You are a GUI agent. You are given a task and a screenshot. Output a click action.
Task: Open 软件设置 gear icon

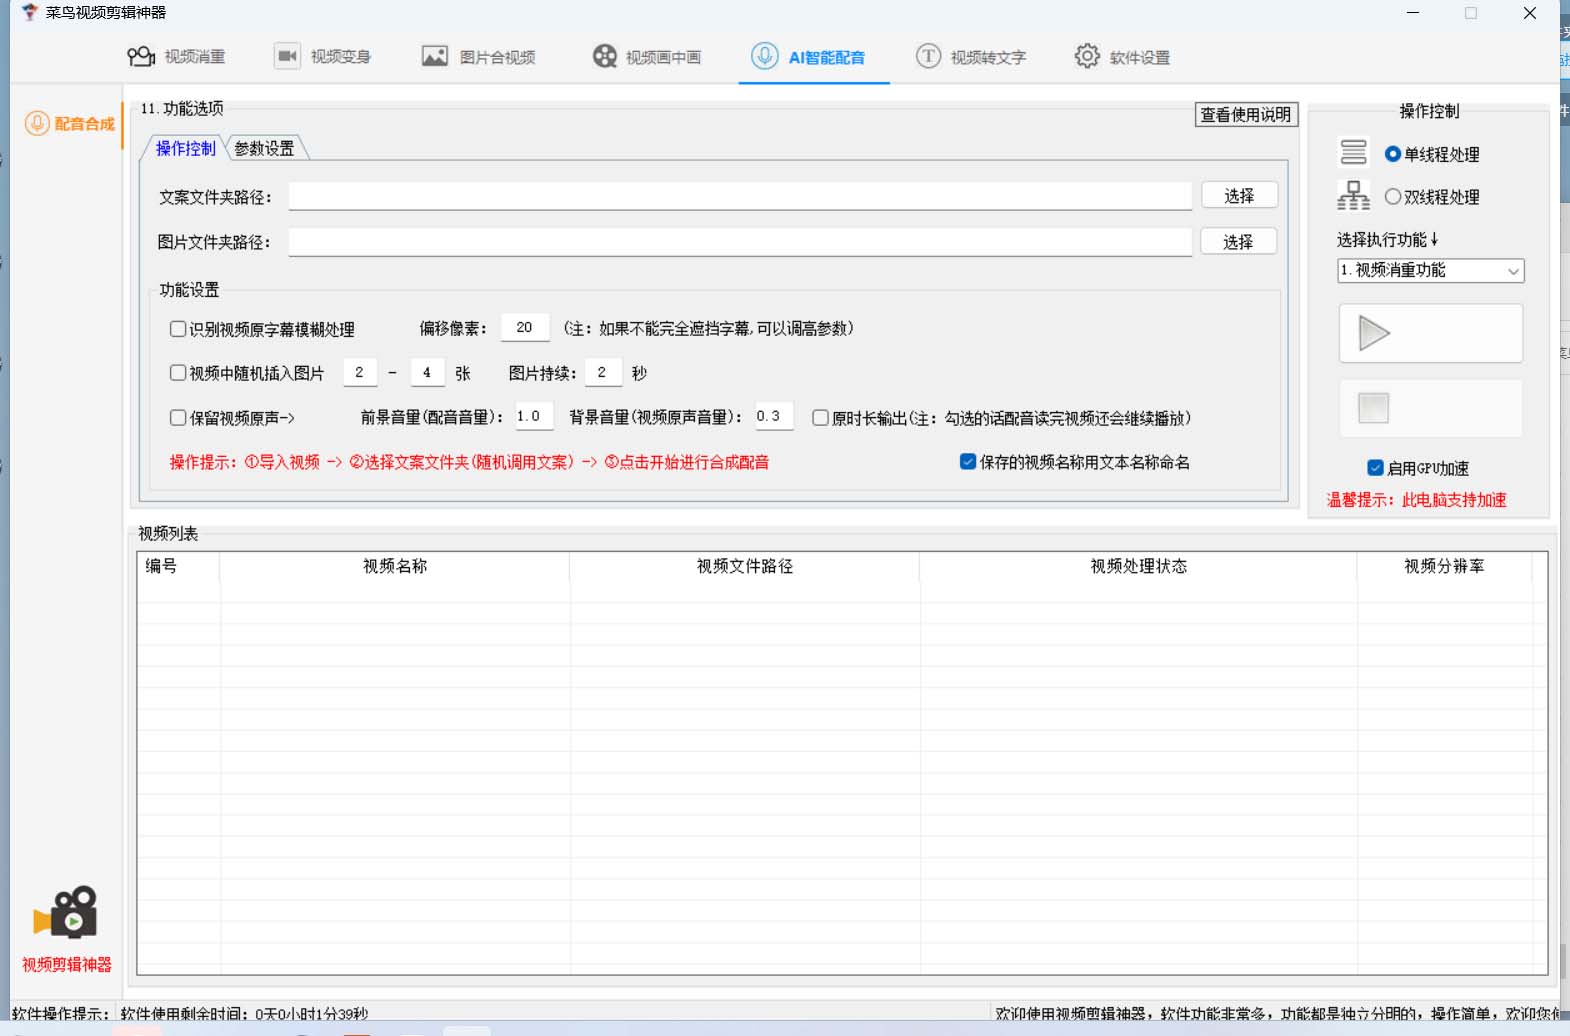click(x=1087, y=57)
